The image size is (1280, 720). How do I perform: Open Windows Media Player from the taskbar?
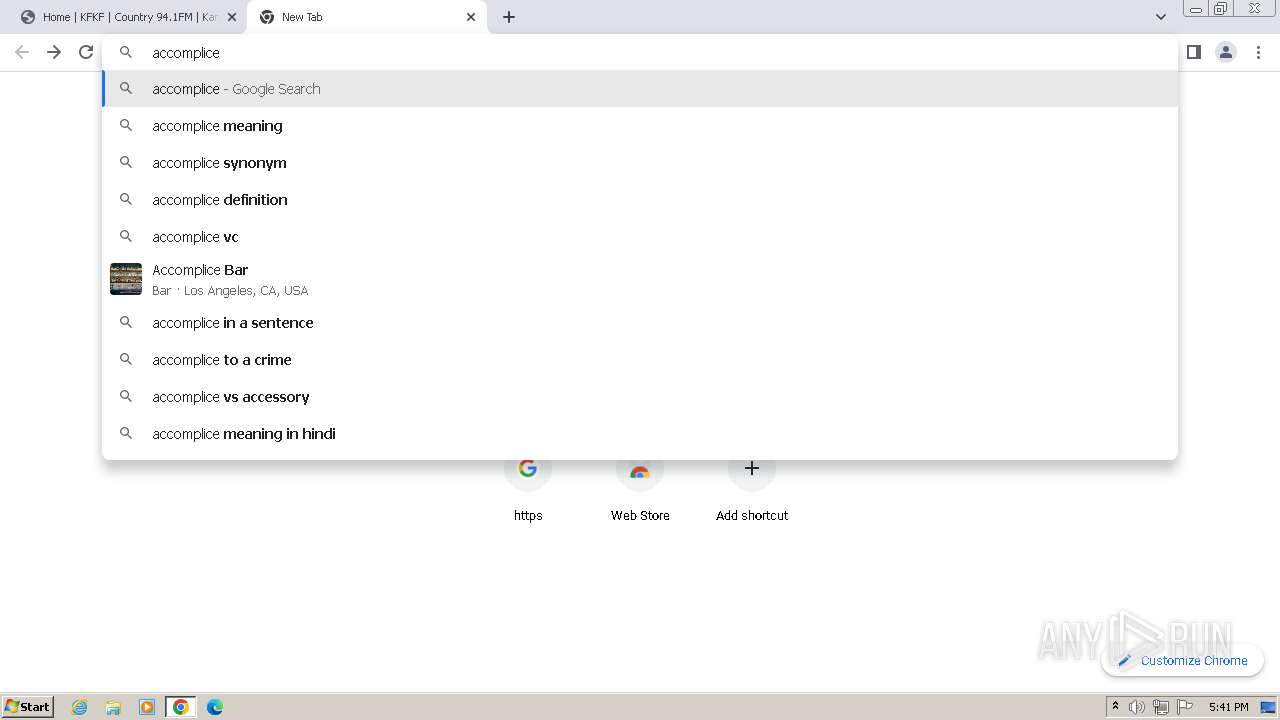point(147,707)
